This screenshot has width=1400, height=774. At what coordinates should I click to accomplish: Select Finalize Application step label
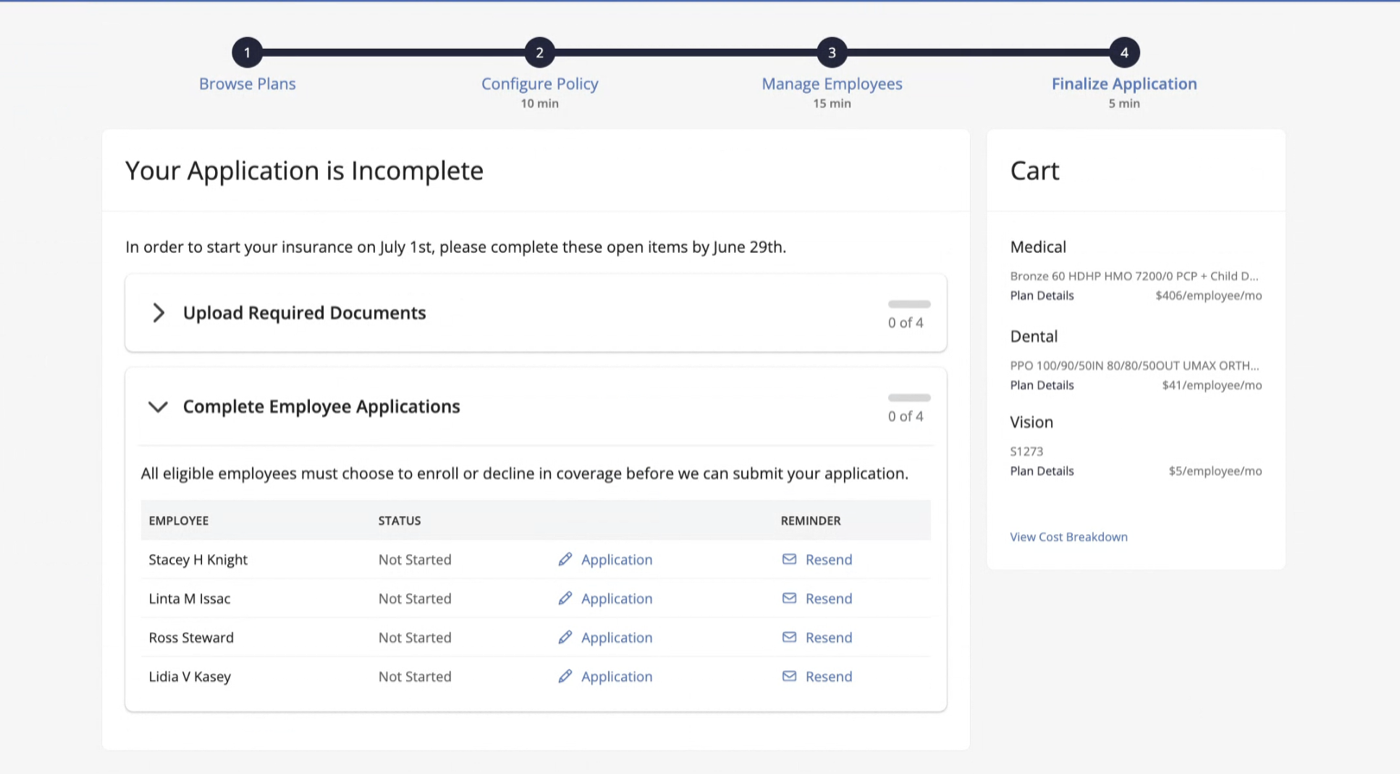coord(1124,84)
